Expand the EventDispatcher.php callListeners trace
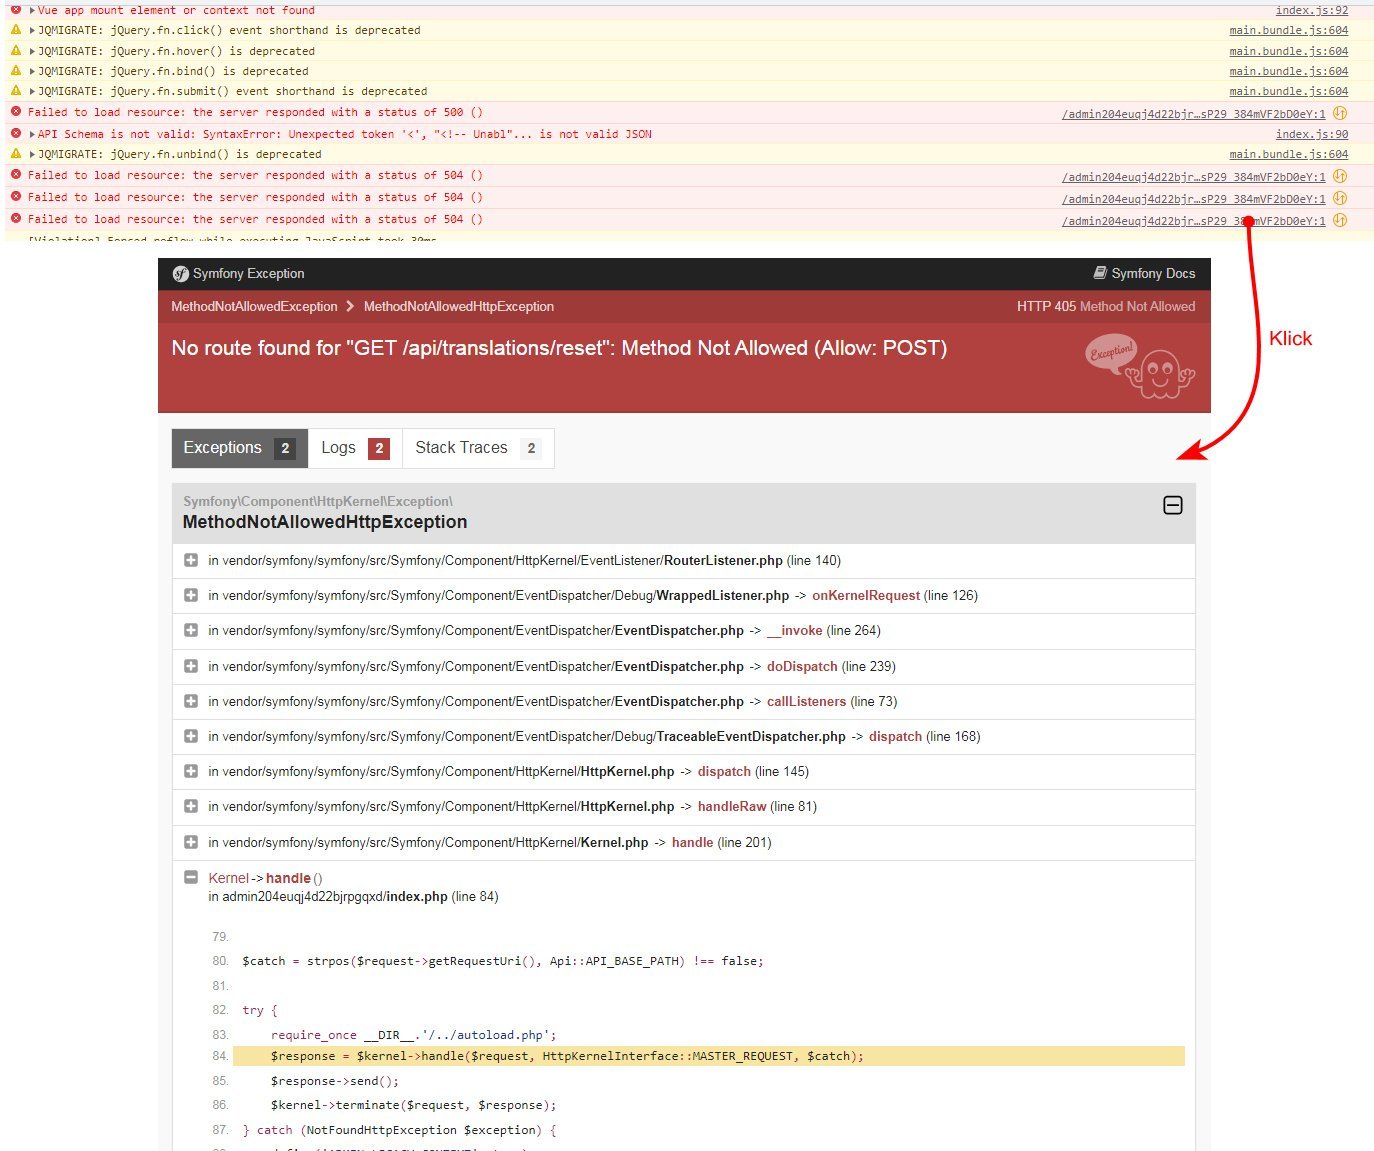Viewport: 1374px width, 1151px height. (x=191, y=701)
